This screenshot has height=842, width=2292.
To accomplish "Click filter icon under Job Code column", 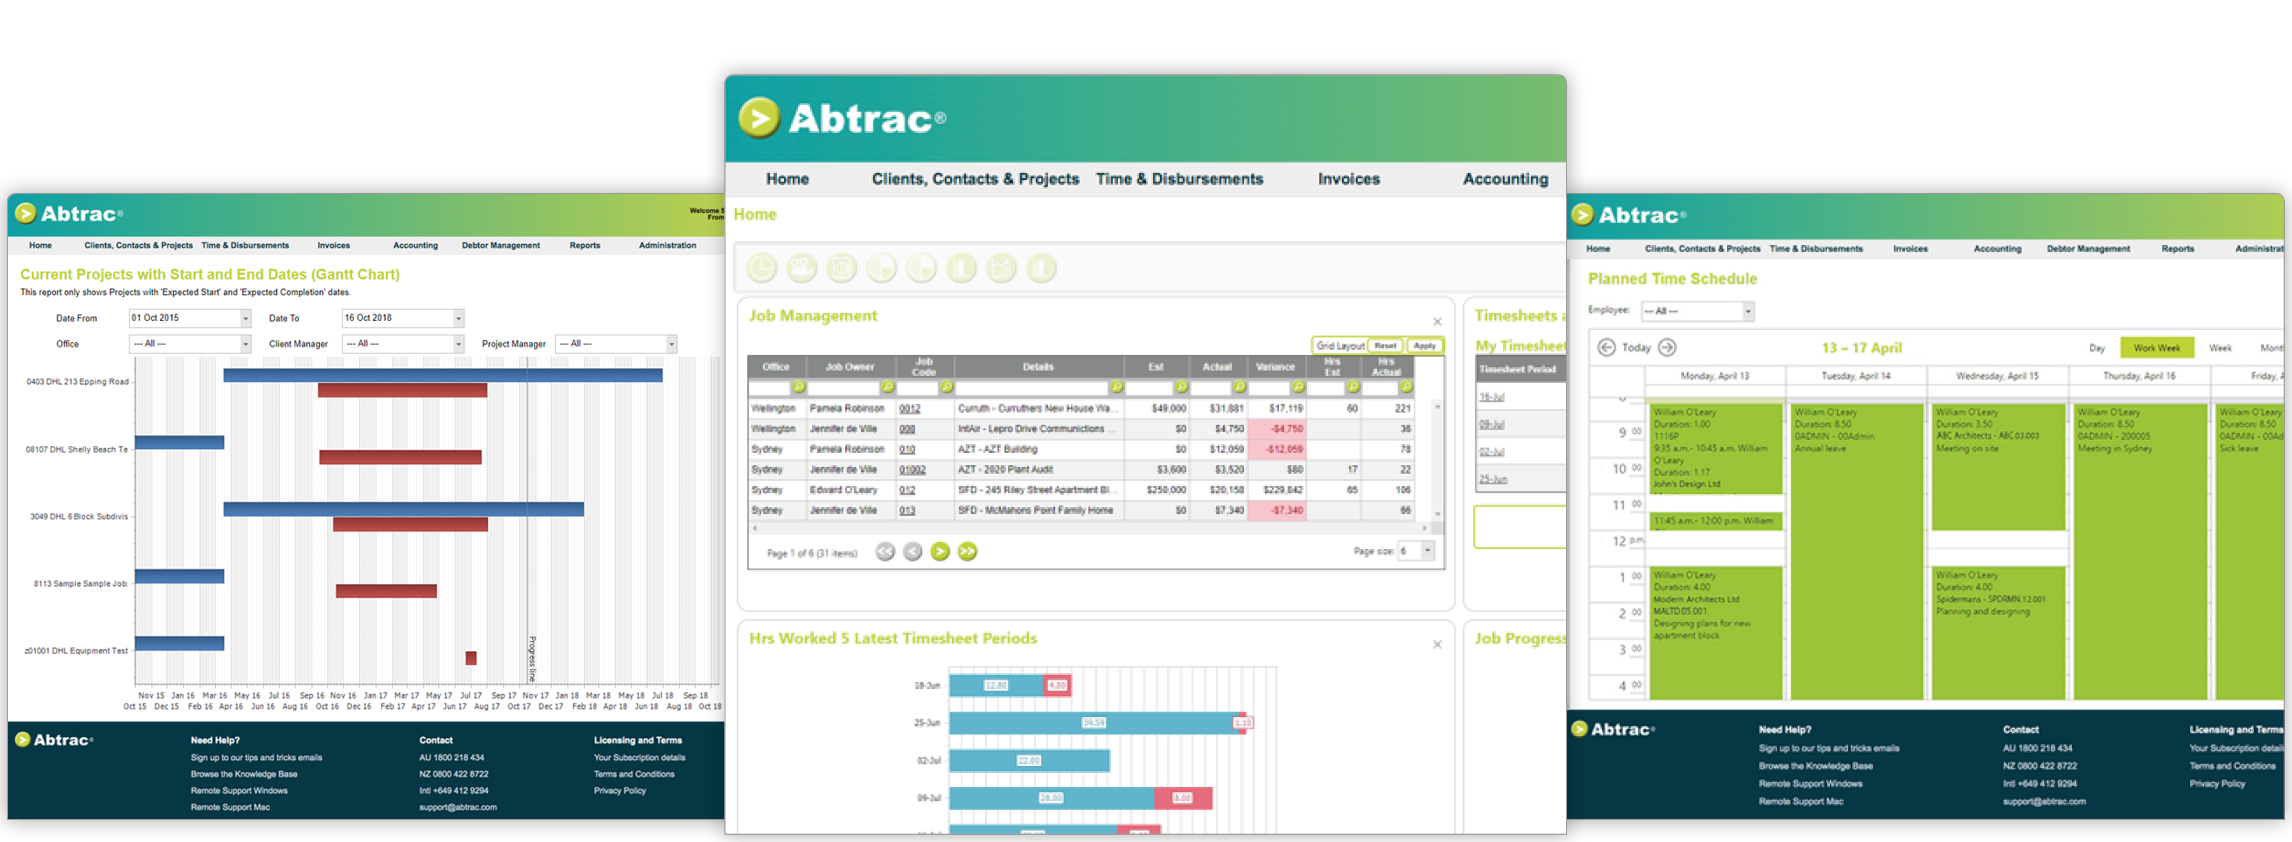I will click(x=946, y=387).
